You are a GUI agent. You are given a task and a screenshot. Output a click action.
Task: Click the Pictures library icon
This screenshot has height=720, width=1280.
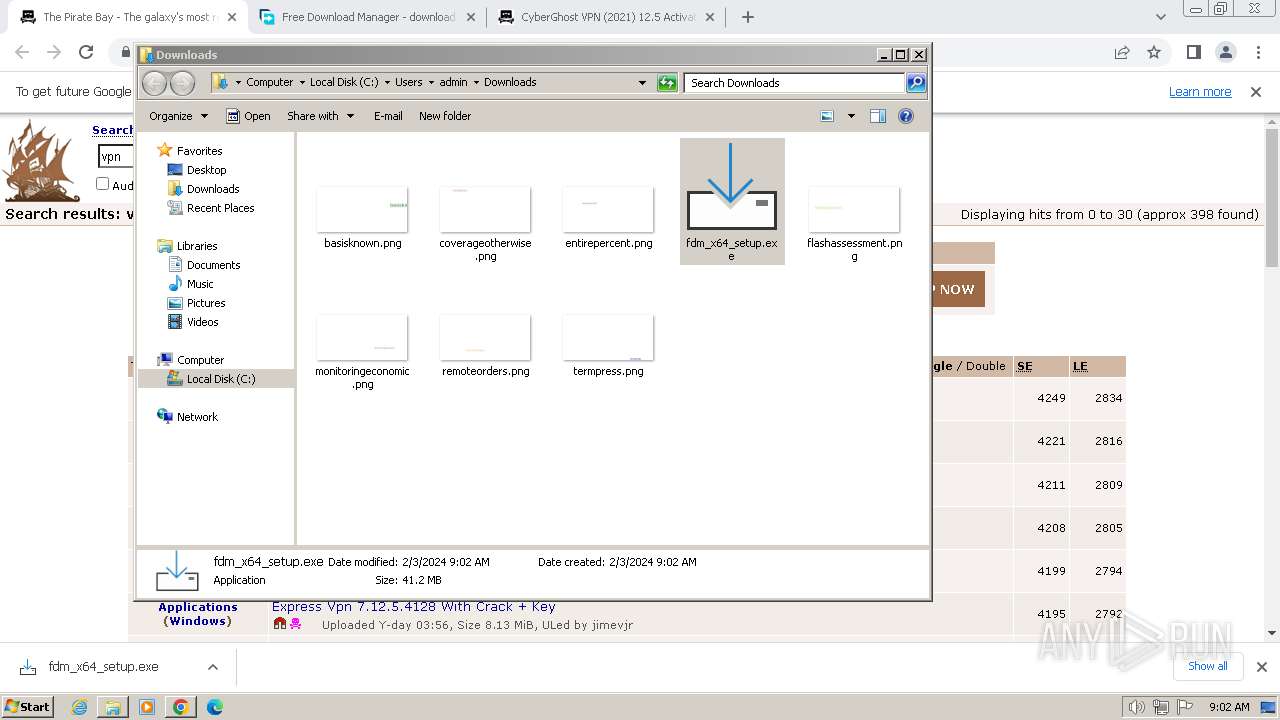[175, 303]
